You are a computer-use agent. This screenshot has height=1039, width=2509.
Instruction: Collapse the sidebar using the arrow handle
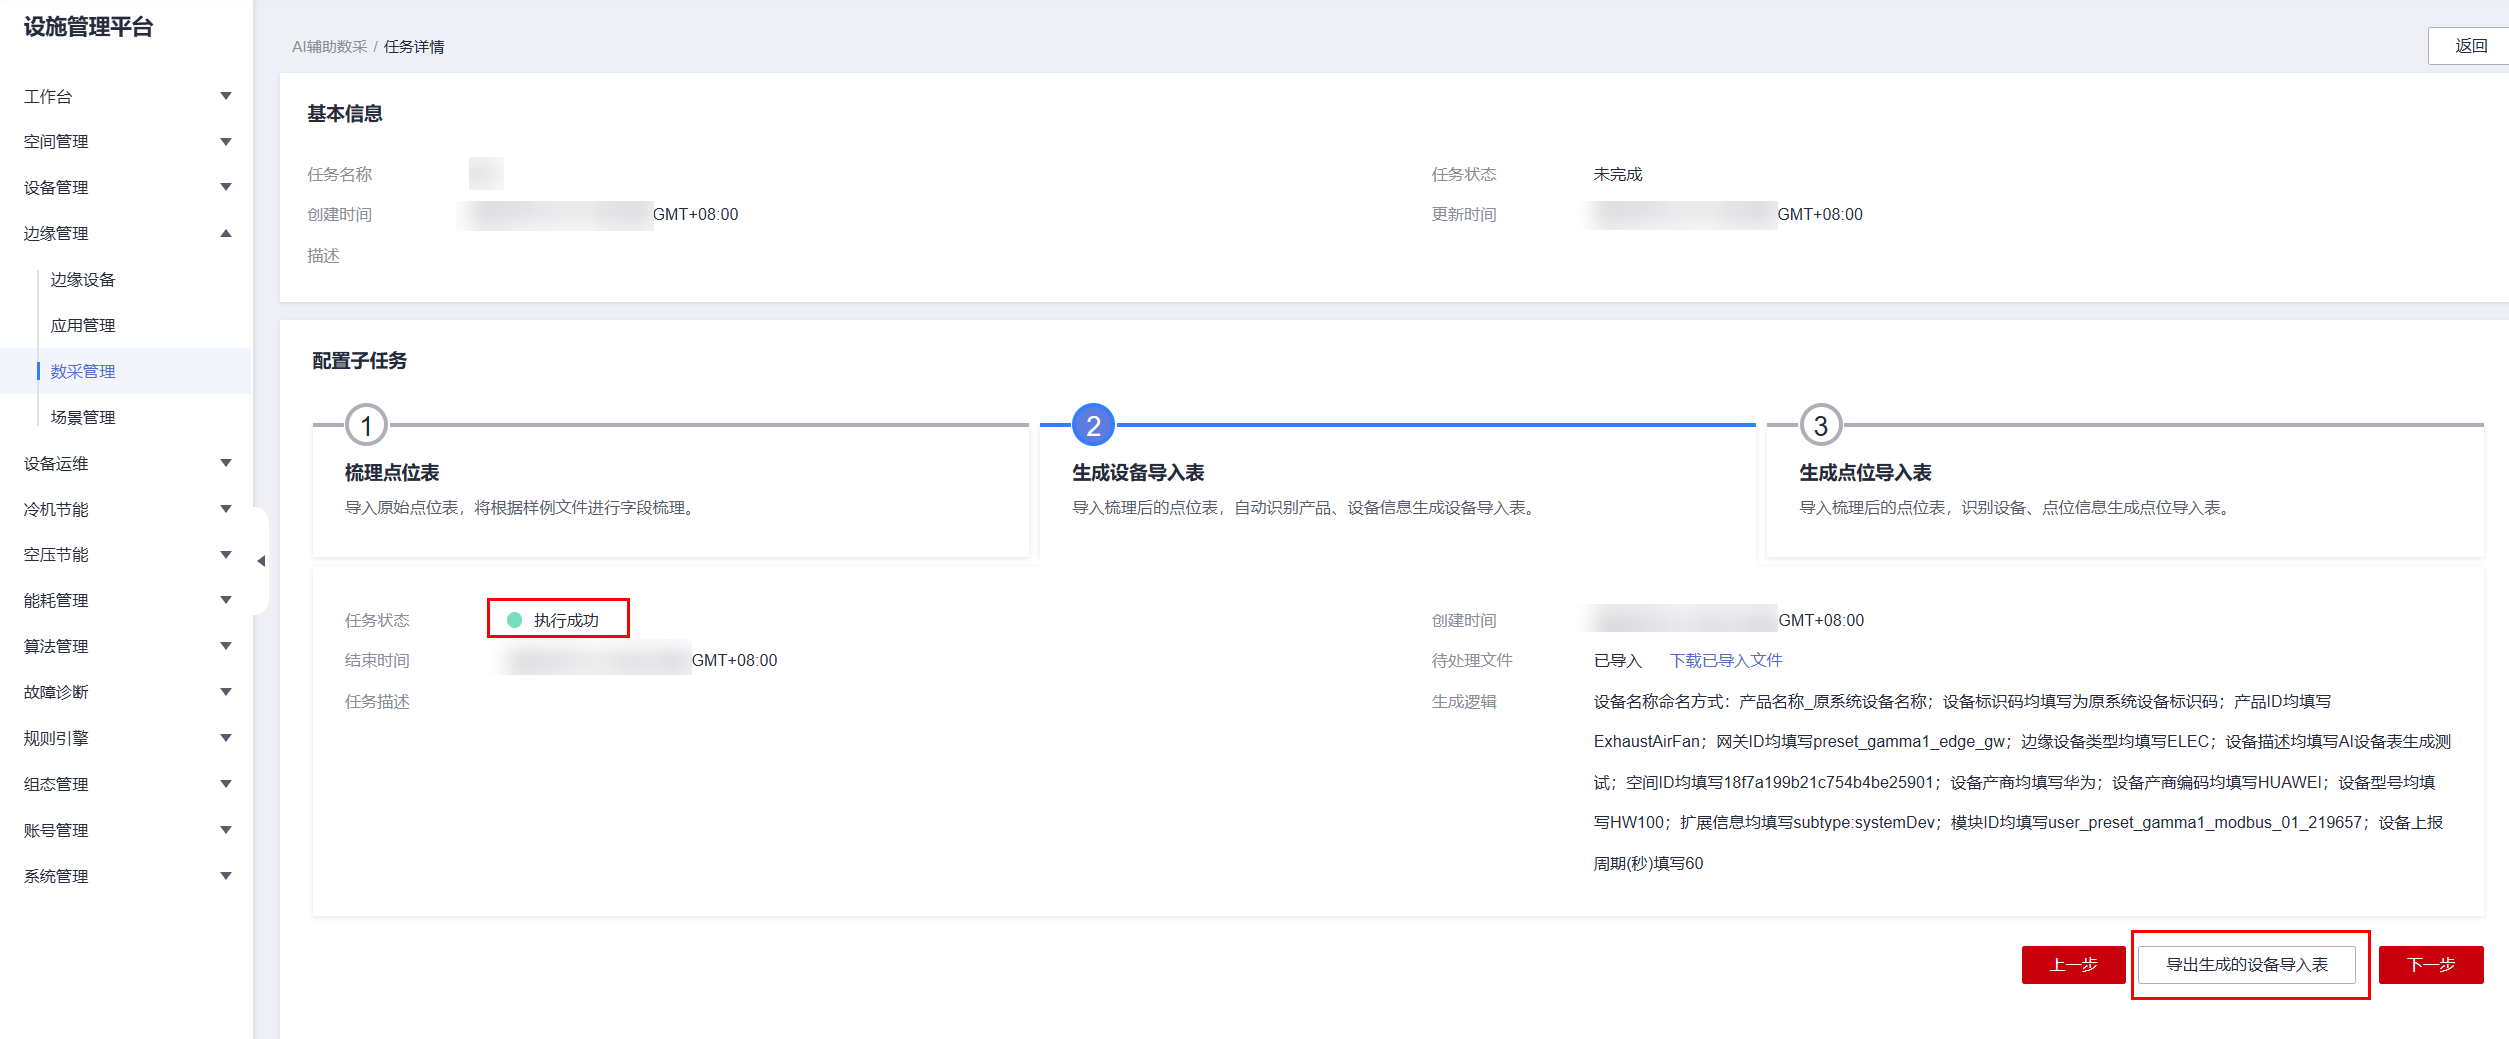point(261,561)
